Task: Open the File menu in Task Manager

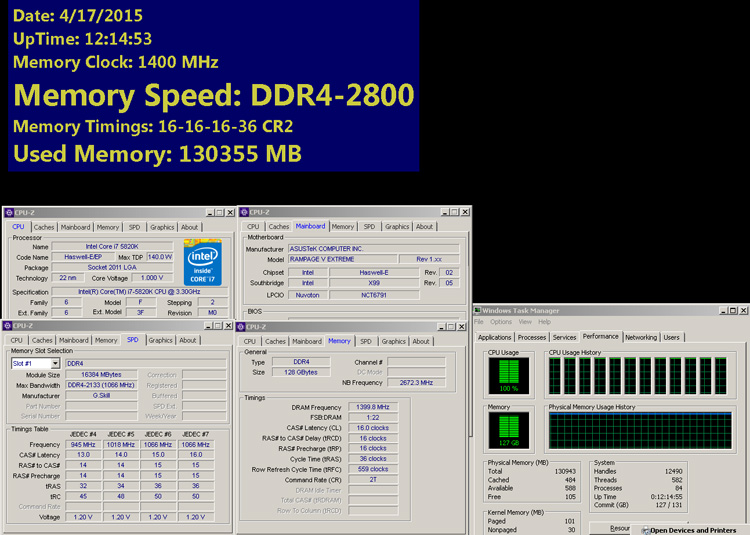Action: (479, 322)
